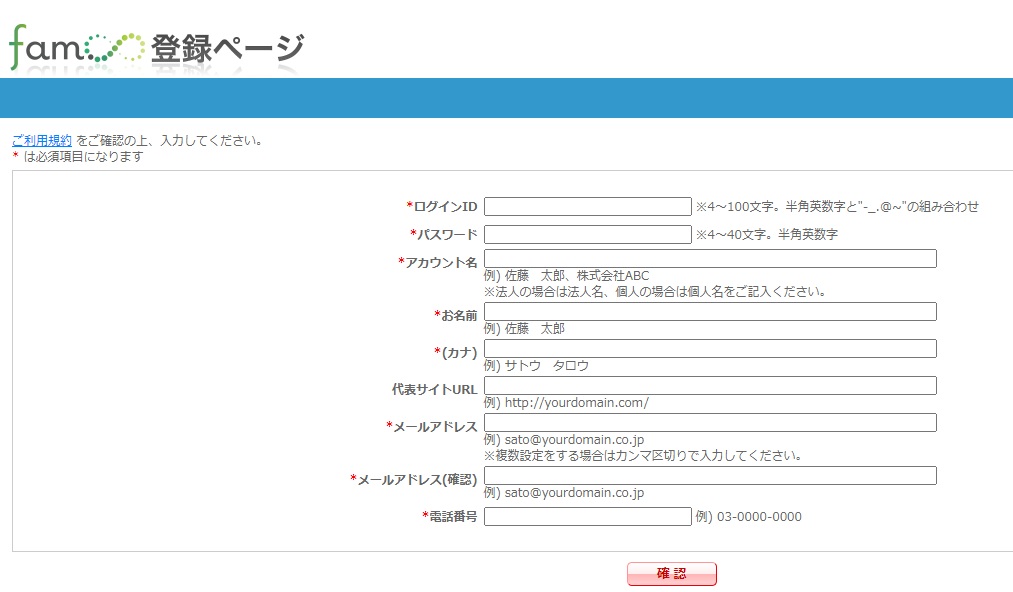Click into the パスワード text box

click(587, 235)
